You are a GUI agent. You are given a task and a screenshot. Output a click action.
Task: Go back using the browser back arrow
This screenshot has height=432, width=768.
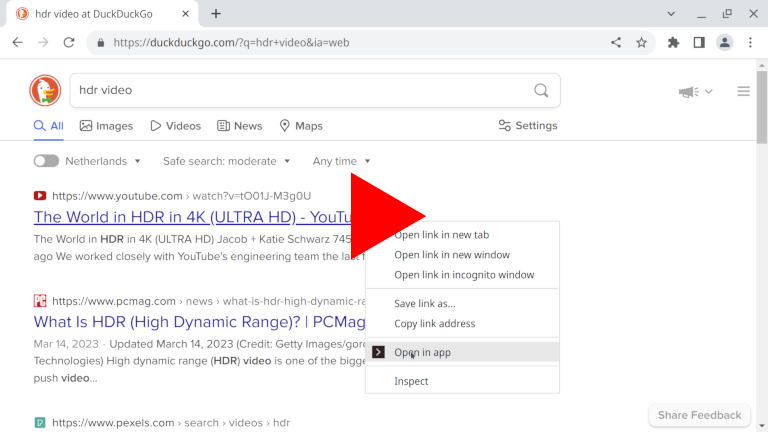pyautogui.click(x=18, y=43)
